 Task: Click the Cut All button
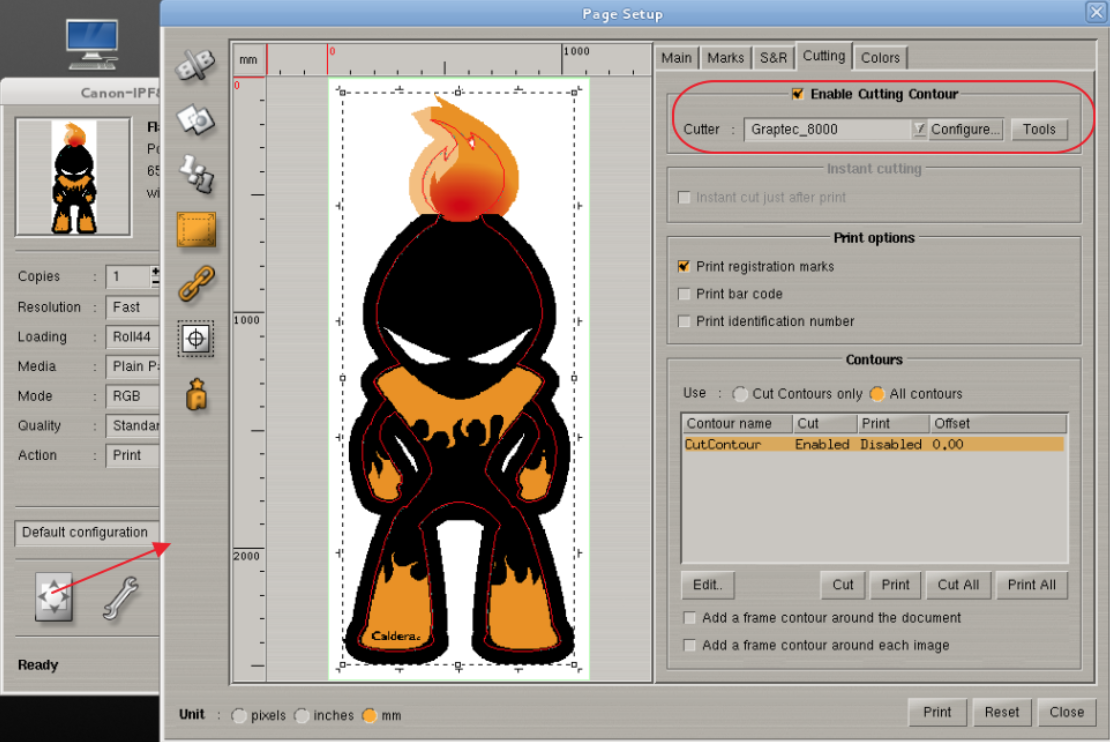[x=958, y=585]
